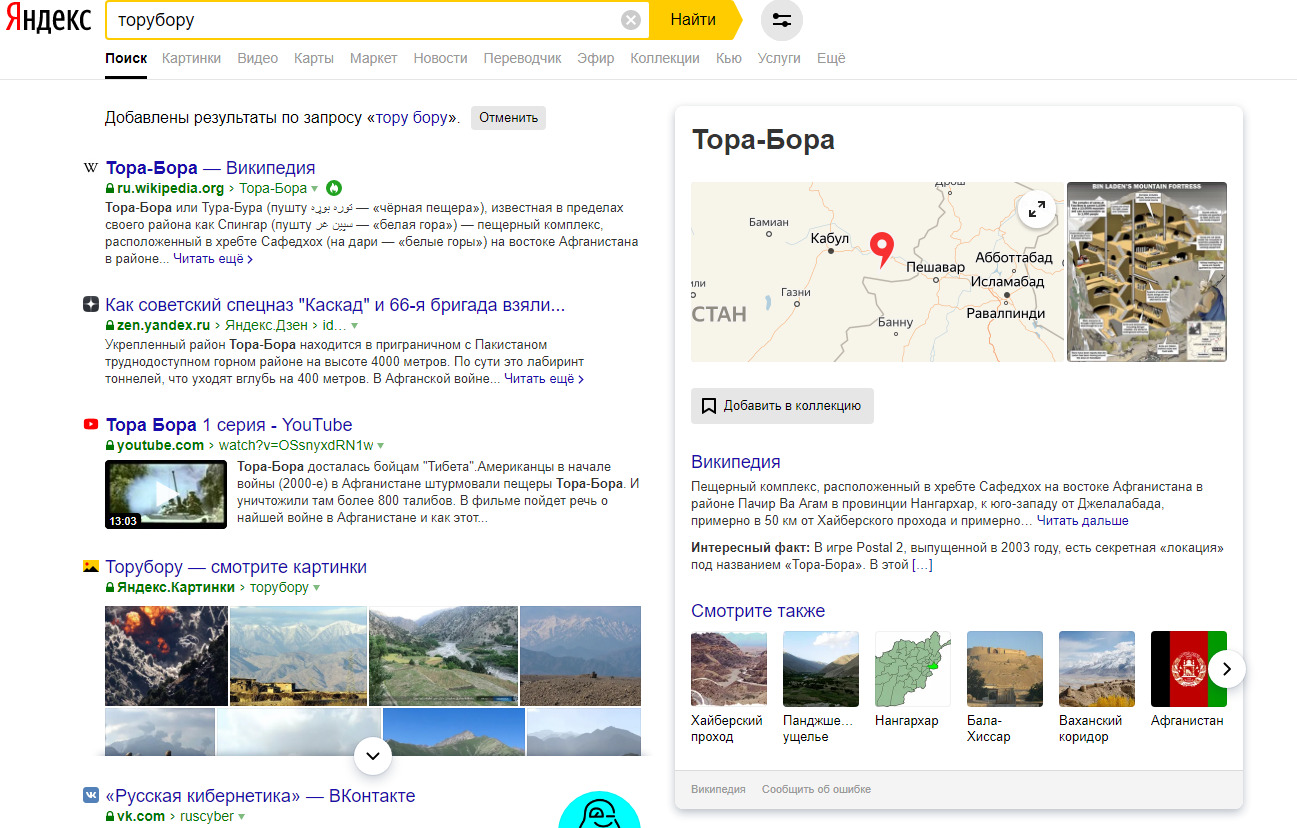Image resolution: width=1297 pixels, height=828 pixels.
Task: Expand more images with the down chevron
Action: [x=373, y=756]
